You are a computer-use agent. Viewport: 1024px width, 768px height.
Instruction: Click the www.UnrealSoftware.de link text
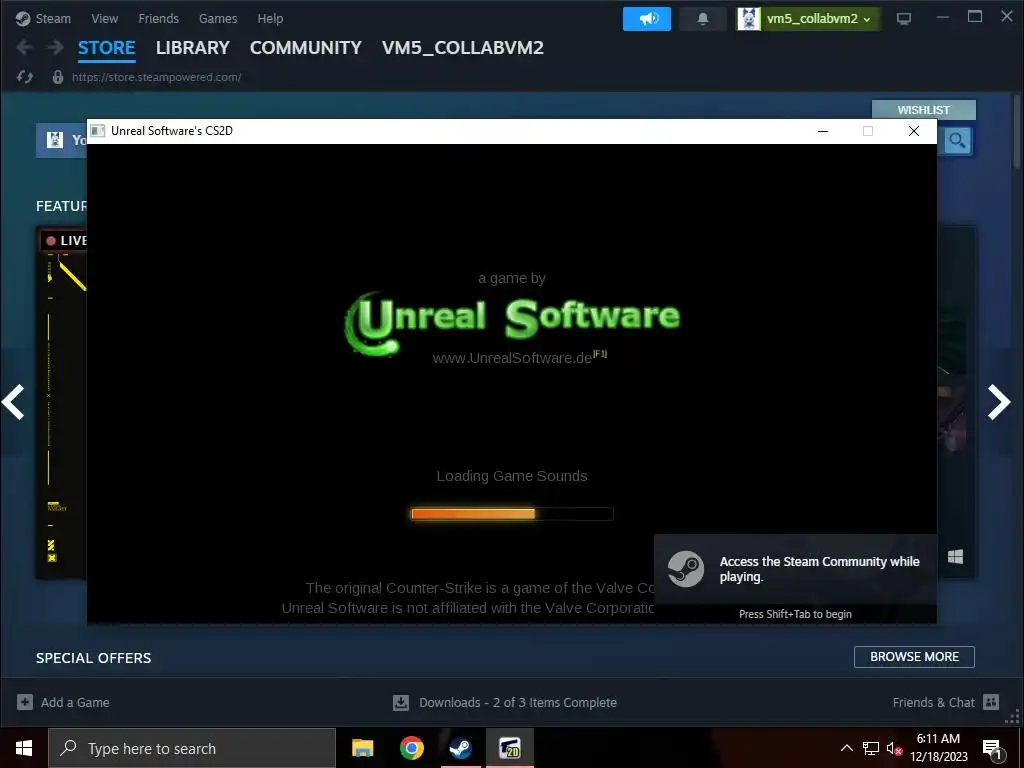[x=512, y=358]
